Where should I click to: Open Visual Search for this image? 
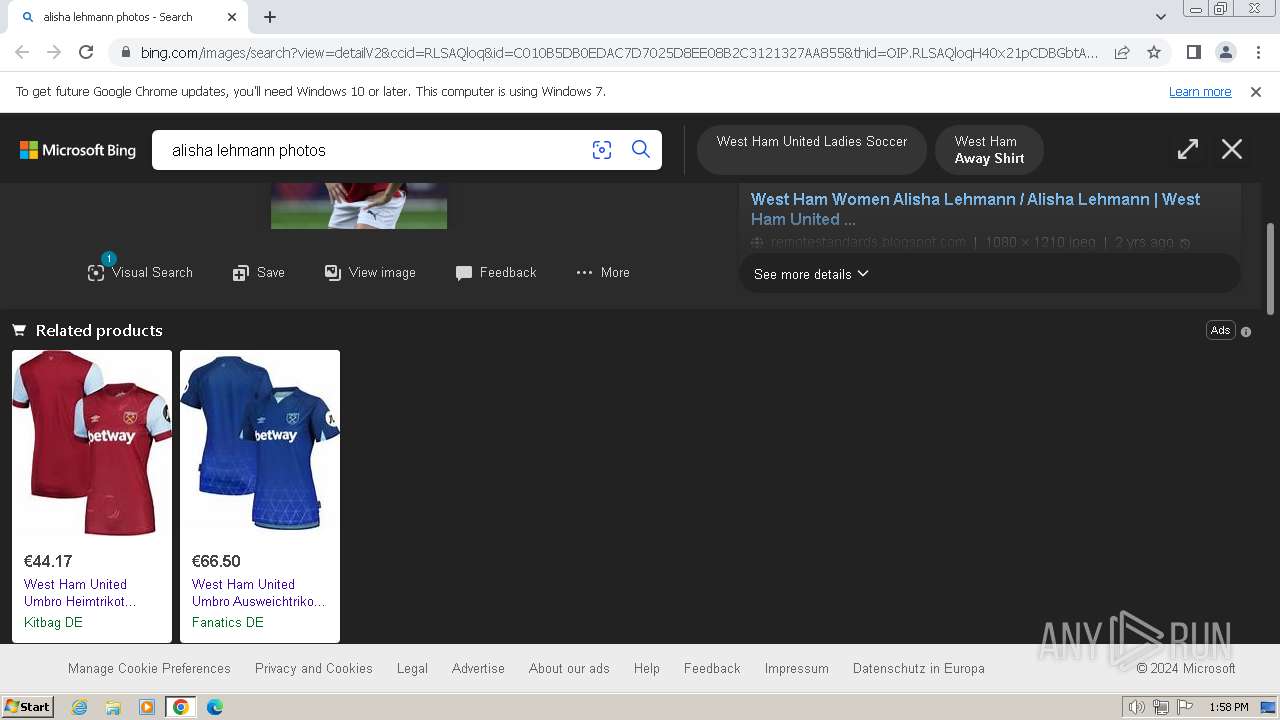pos(140,272)
